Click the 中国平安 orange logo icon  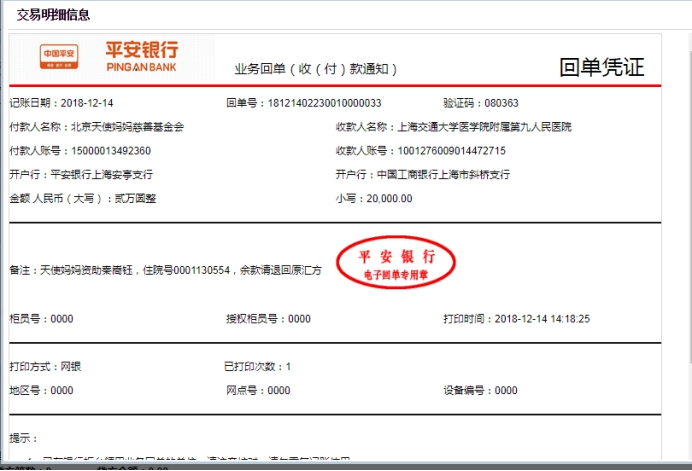[59, 57]
